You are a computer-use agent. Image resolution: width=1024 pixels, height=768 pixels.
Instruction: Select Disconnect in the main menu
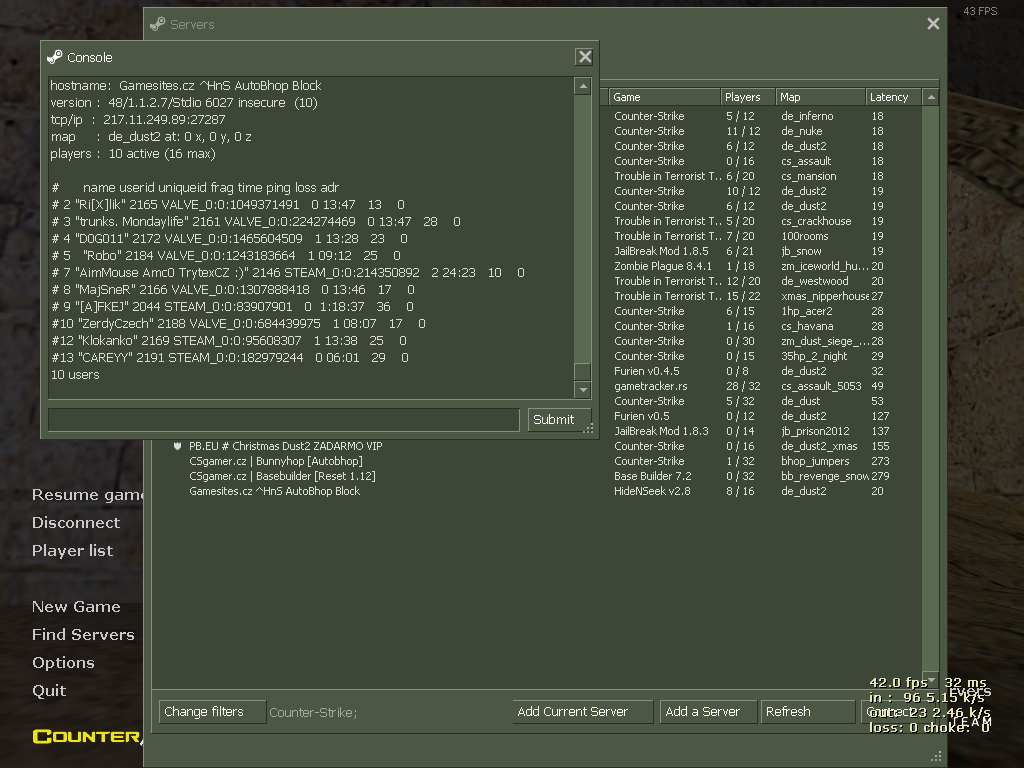pos(76,523)
